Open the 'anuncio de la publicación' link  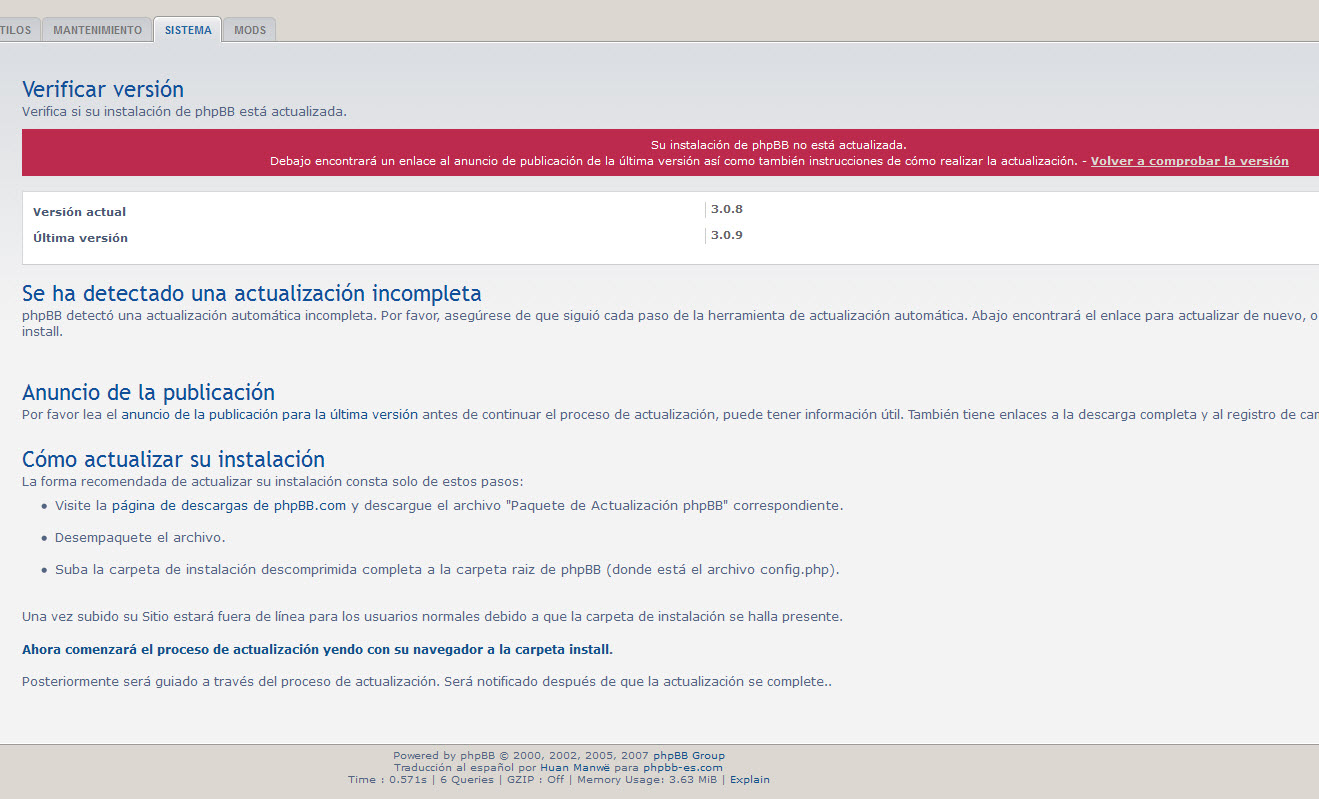pos(269,414)
